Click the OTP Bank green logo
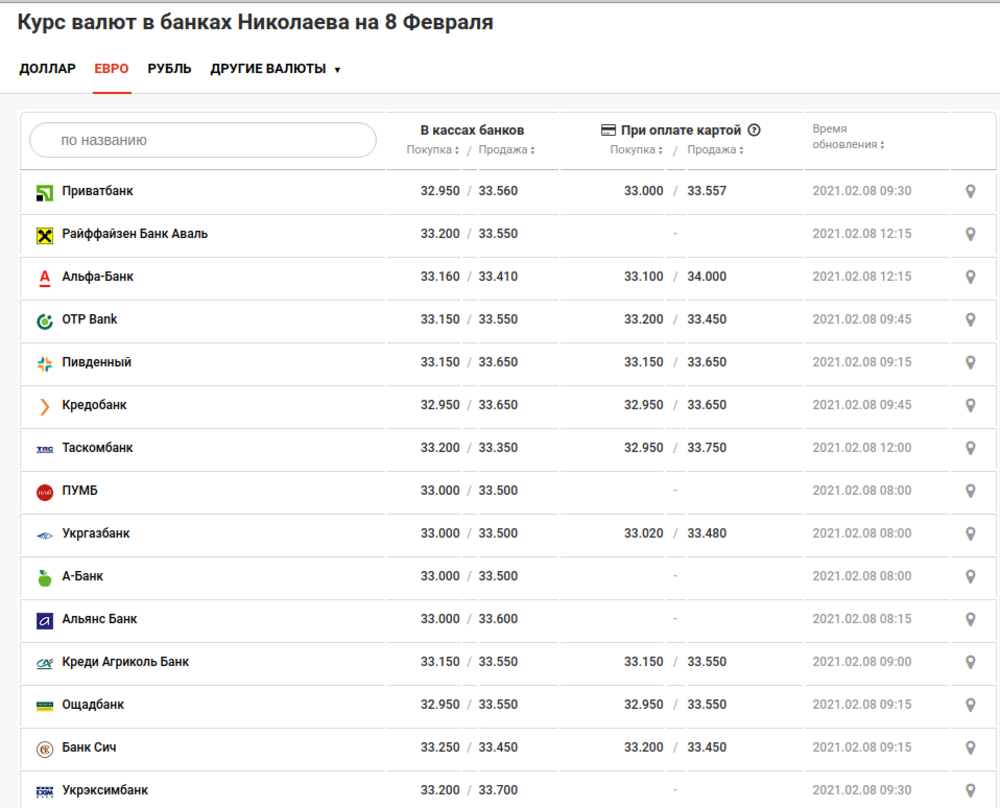 45,321
